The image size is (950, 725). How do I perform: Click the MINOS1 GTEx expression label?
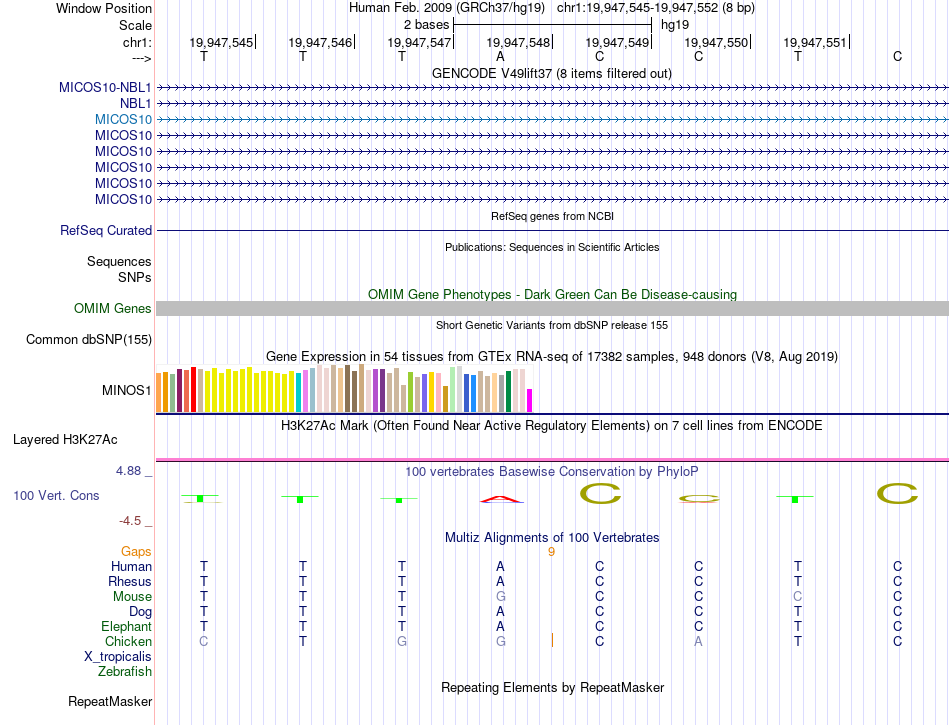(x=126, y=390)
